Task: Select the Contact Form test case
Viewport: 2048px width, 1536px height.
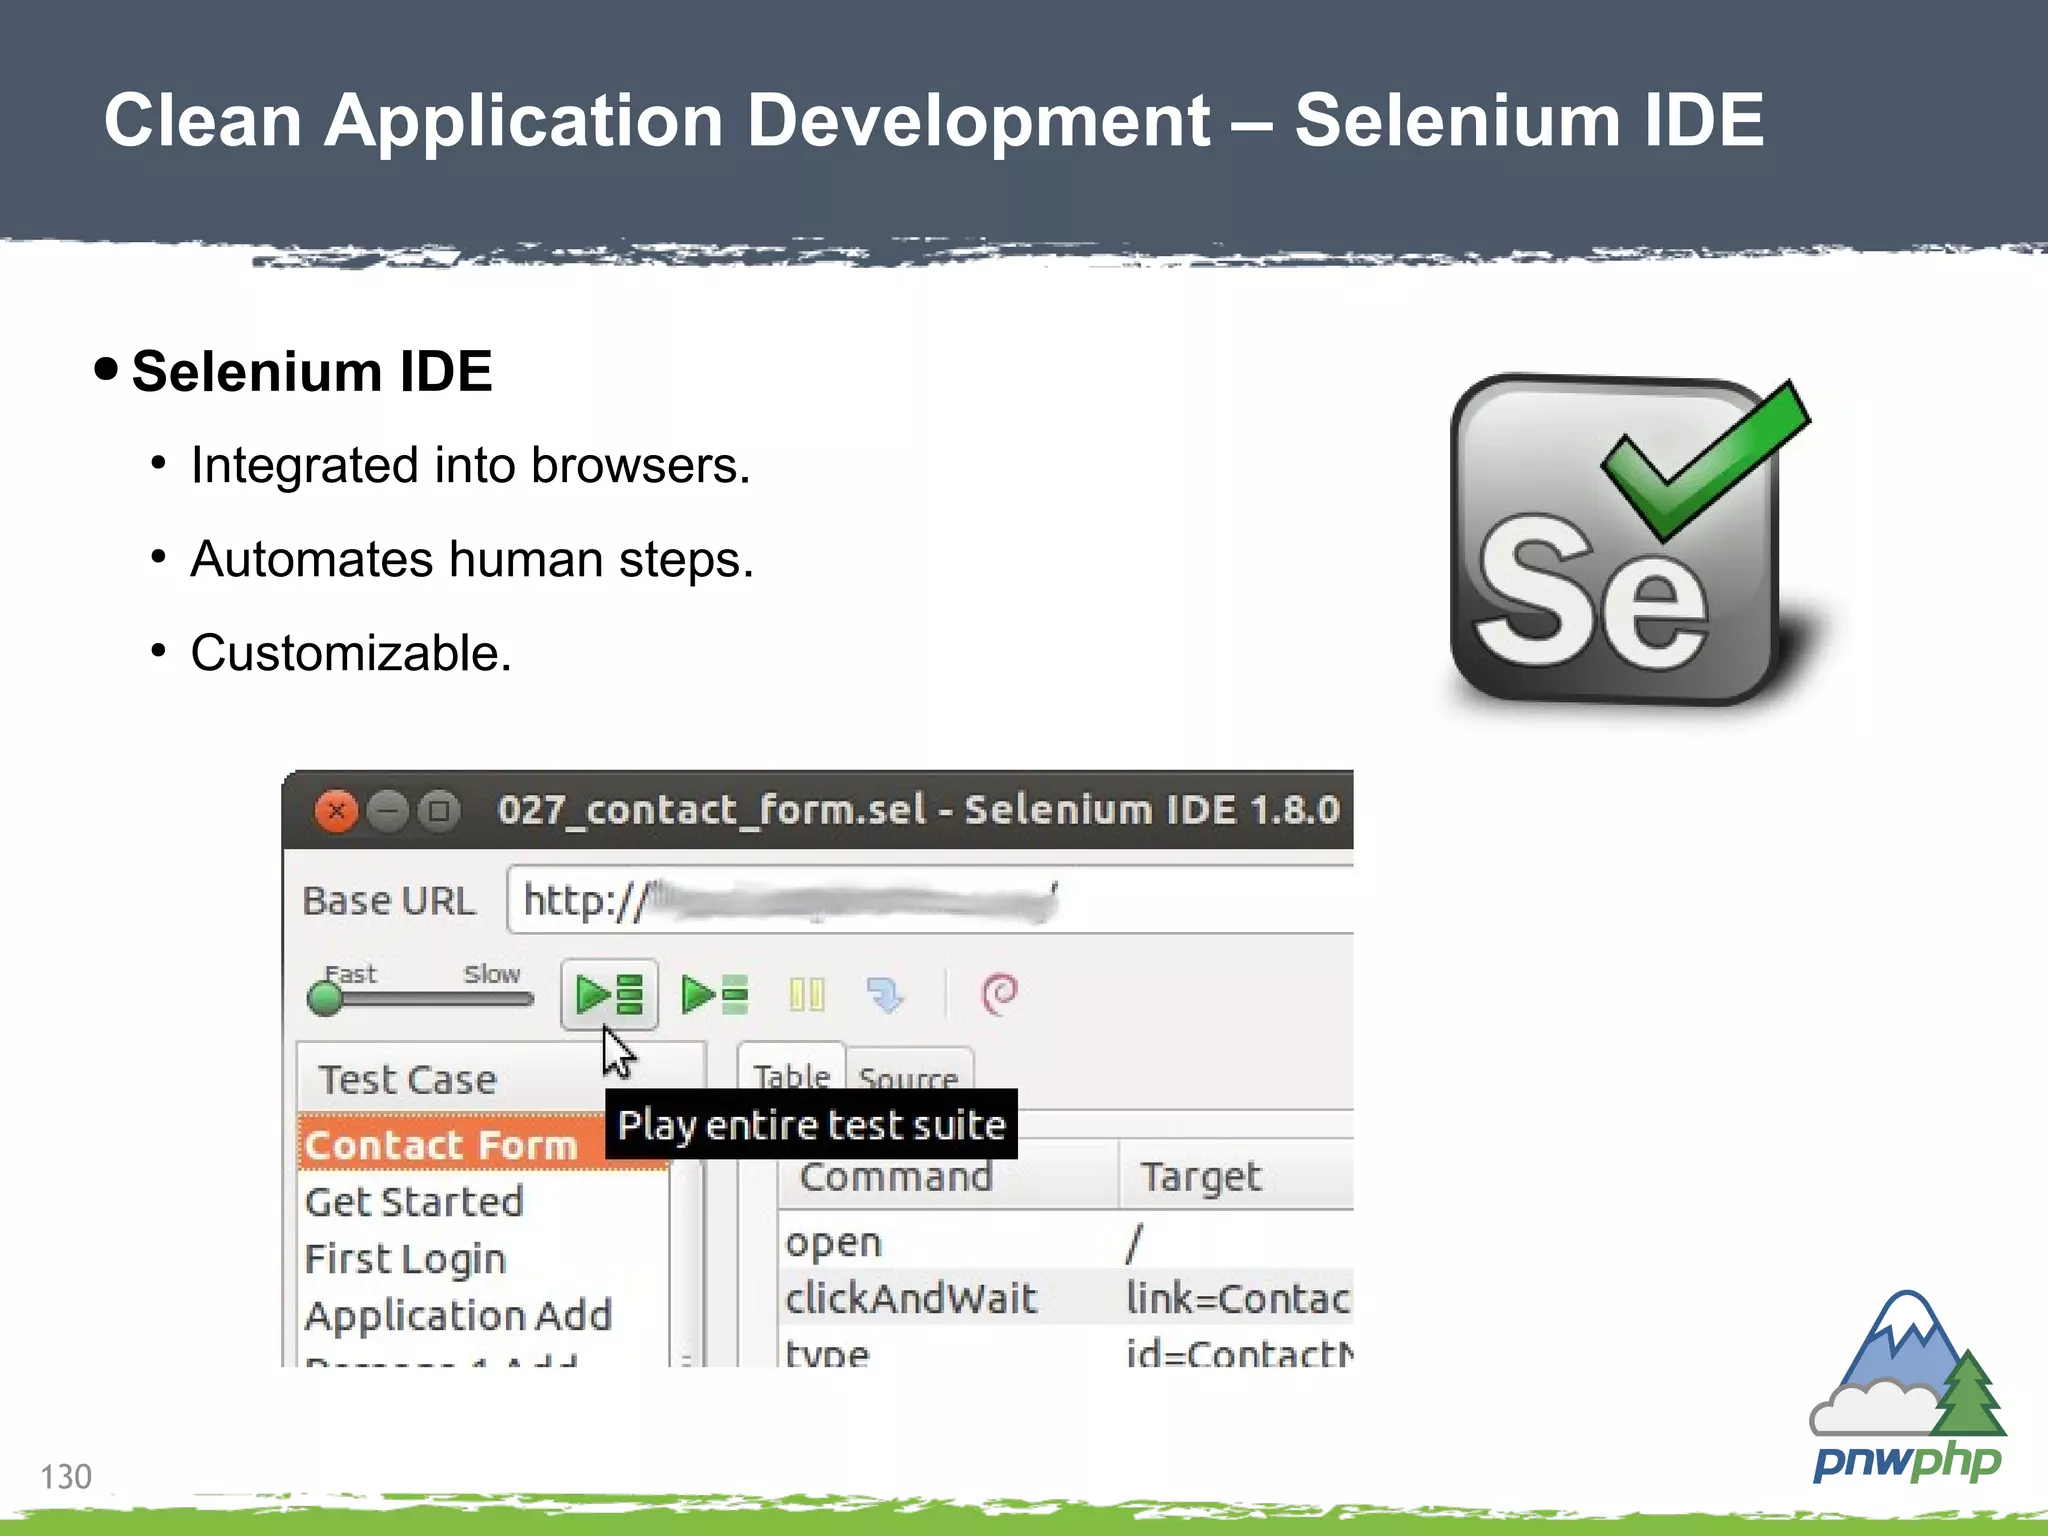Action: (483, 1144)
